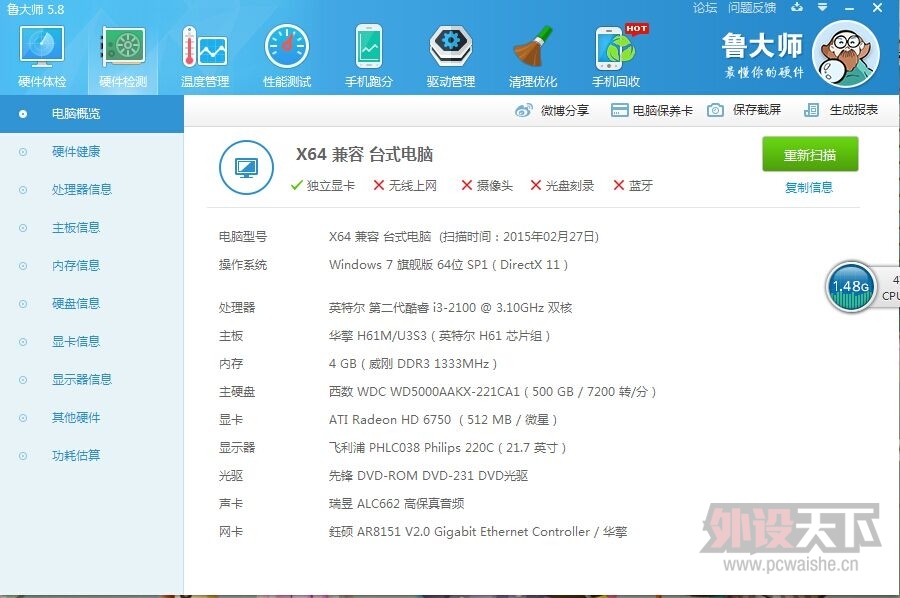Click the X64 兼容 台式电脑 heading
Image resolution: width=900 pixels, height=598 pixels.
pyautogui.click(x=364, y=154)
